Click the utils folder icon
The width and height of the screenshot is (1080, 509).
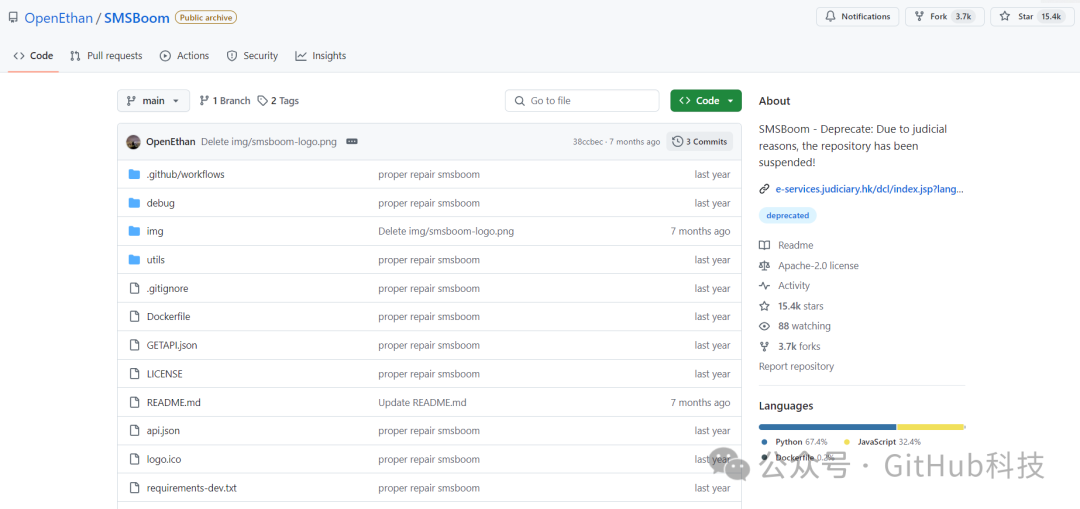point(134,260)
